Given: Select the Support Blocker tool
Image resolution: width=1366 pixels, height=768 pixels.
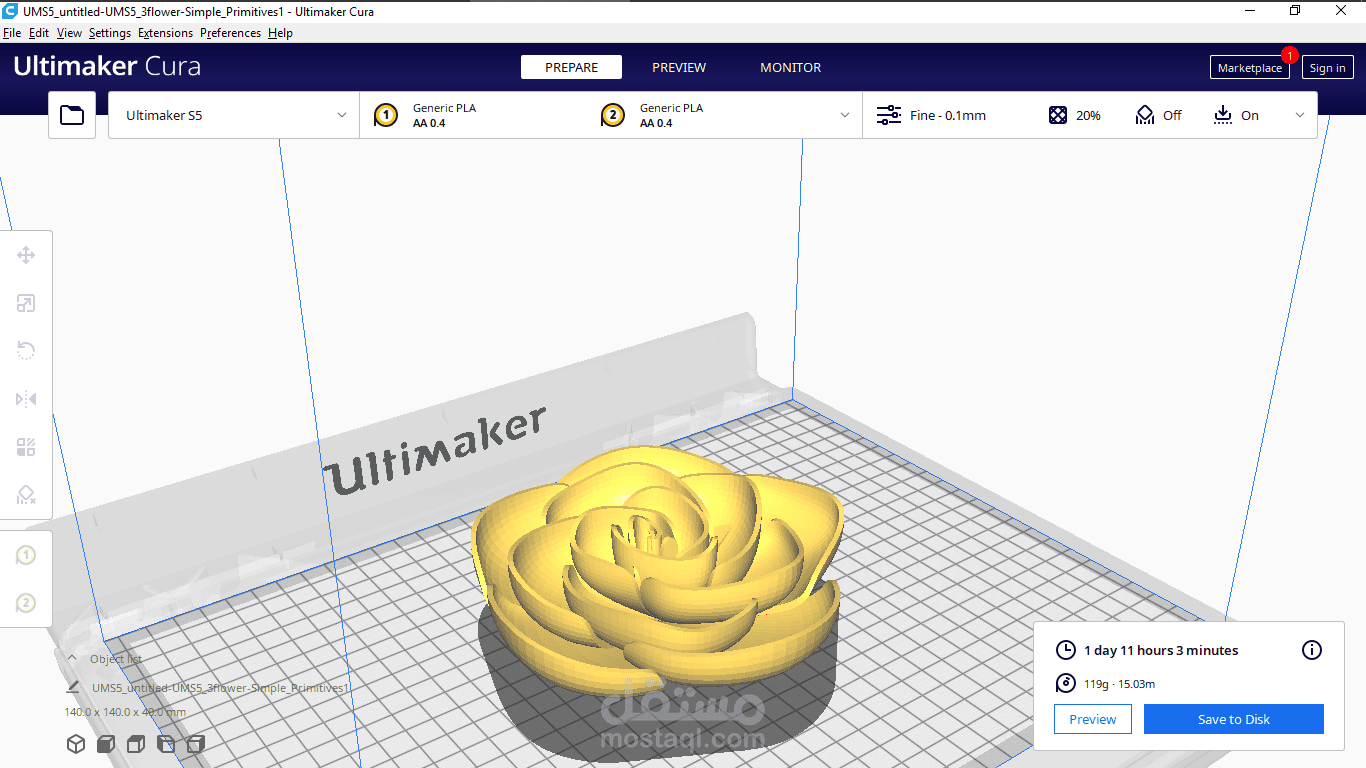Looking at the screenshot, I should 26,494.
